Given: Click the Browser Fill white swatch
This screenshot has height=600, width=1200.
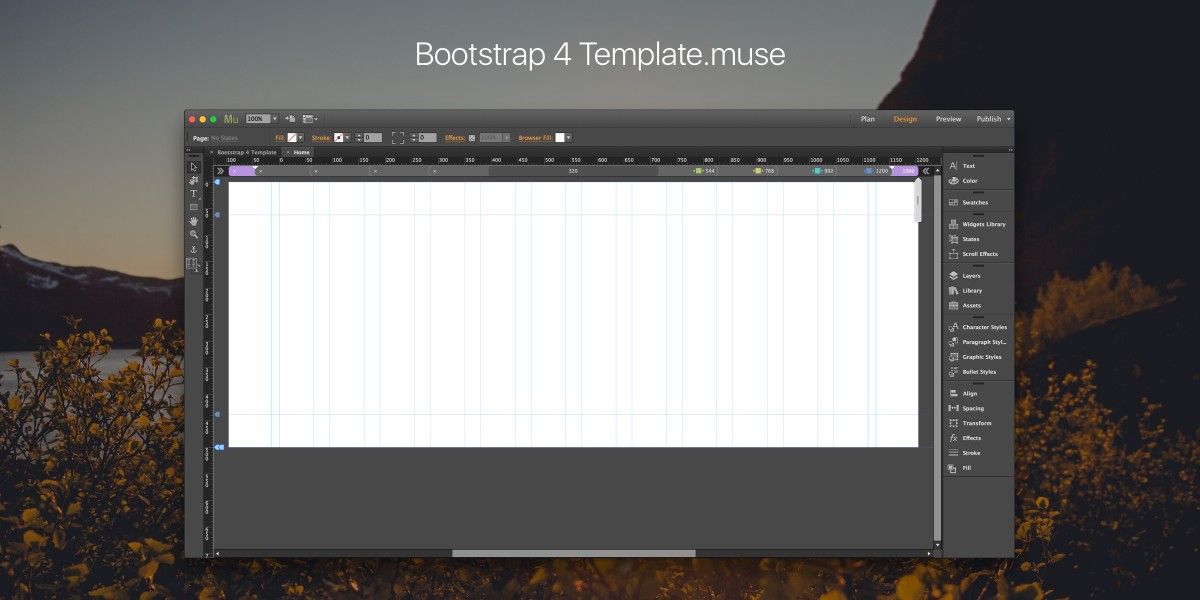Looking at the screenshot, I should (x=560, y=137).
